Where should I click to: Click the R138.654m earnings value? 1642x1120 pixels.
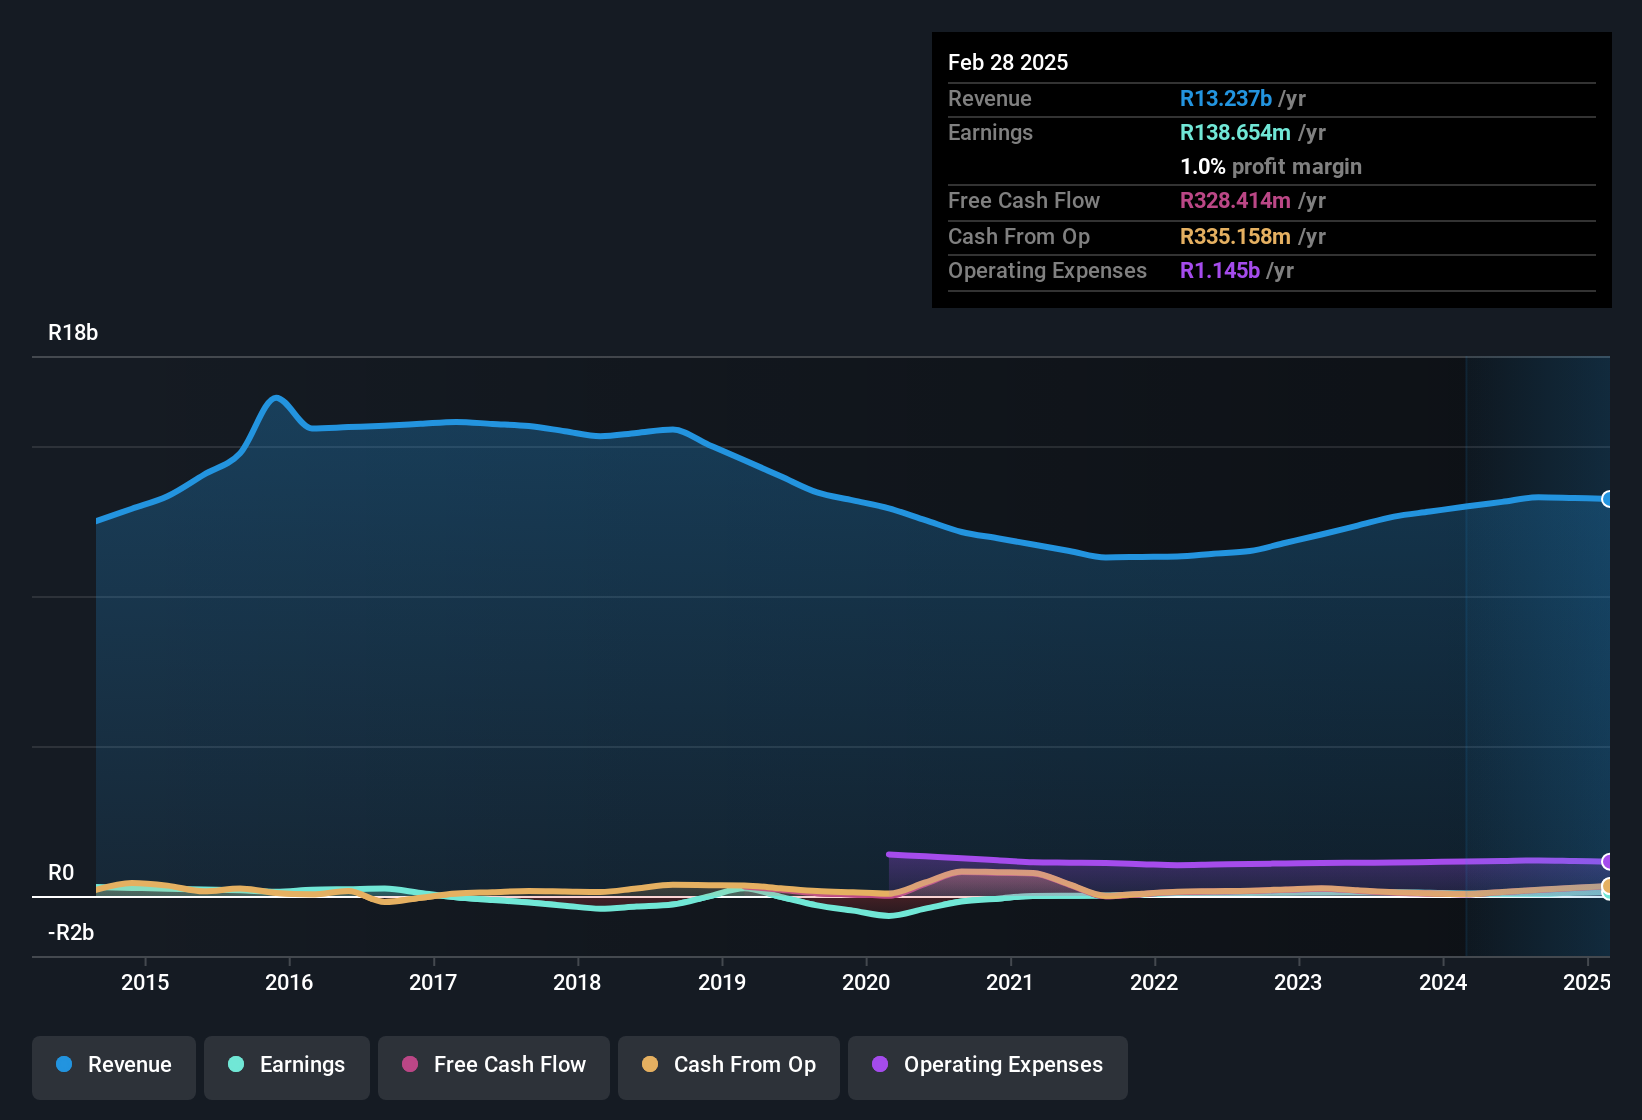1235,132
